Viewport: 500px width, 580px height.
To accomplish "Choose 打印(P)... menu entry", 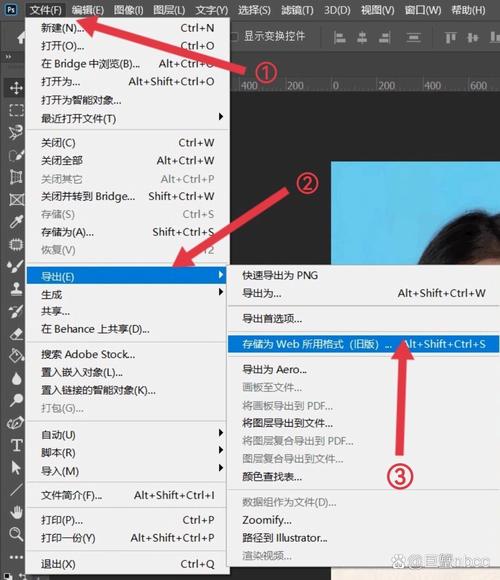I will pyautogui.click(x=127, y=520).
